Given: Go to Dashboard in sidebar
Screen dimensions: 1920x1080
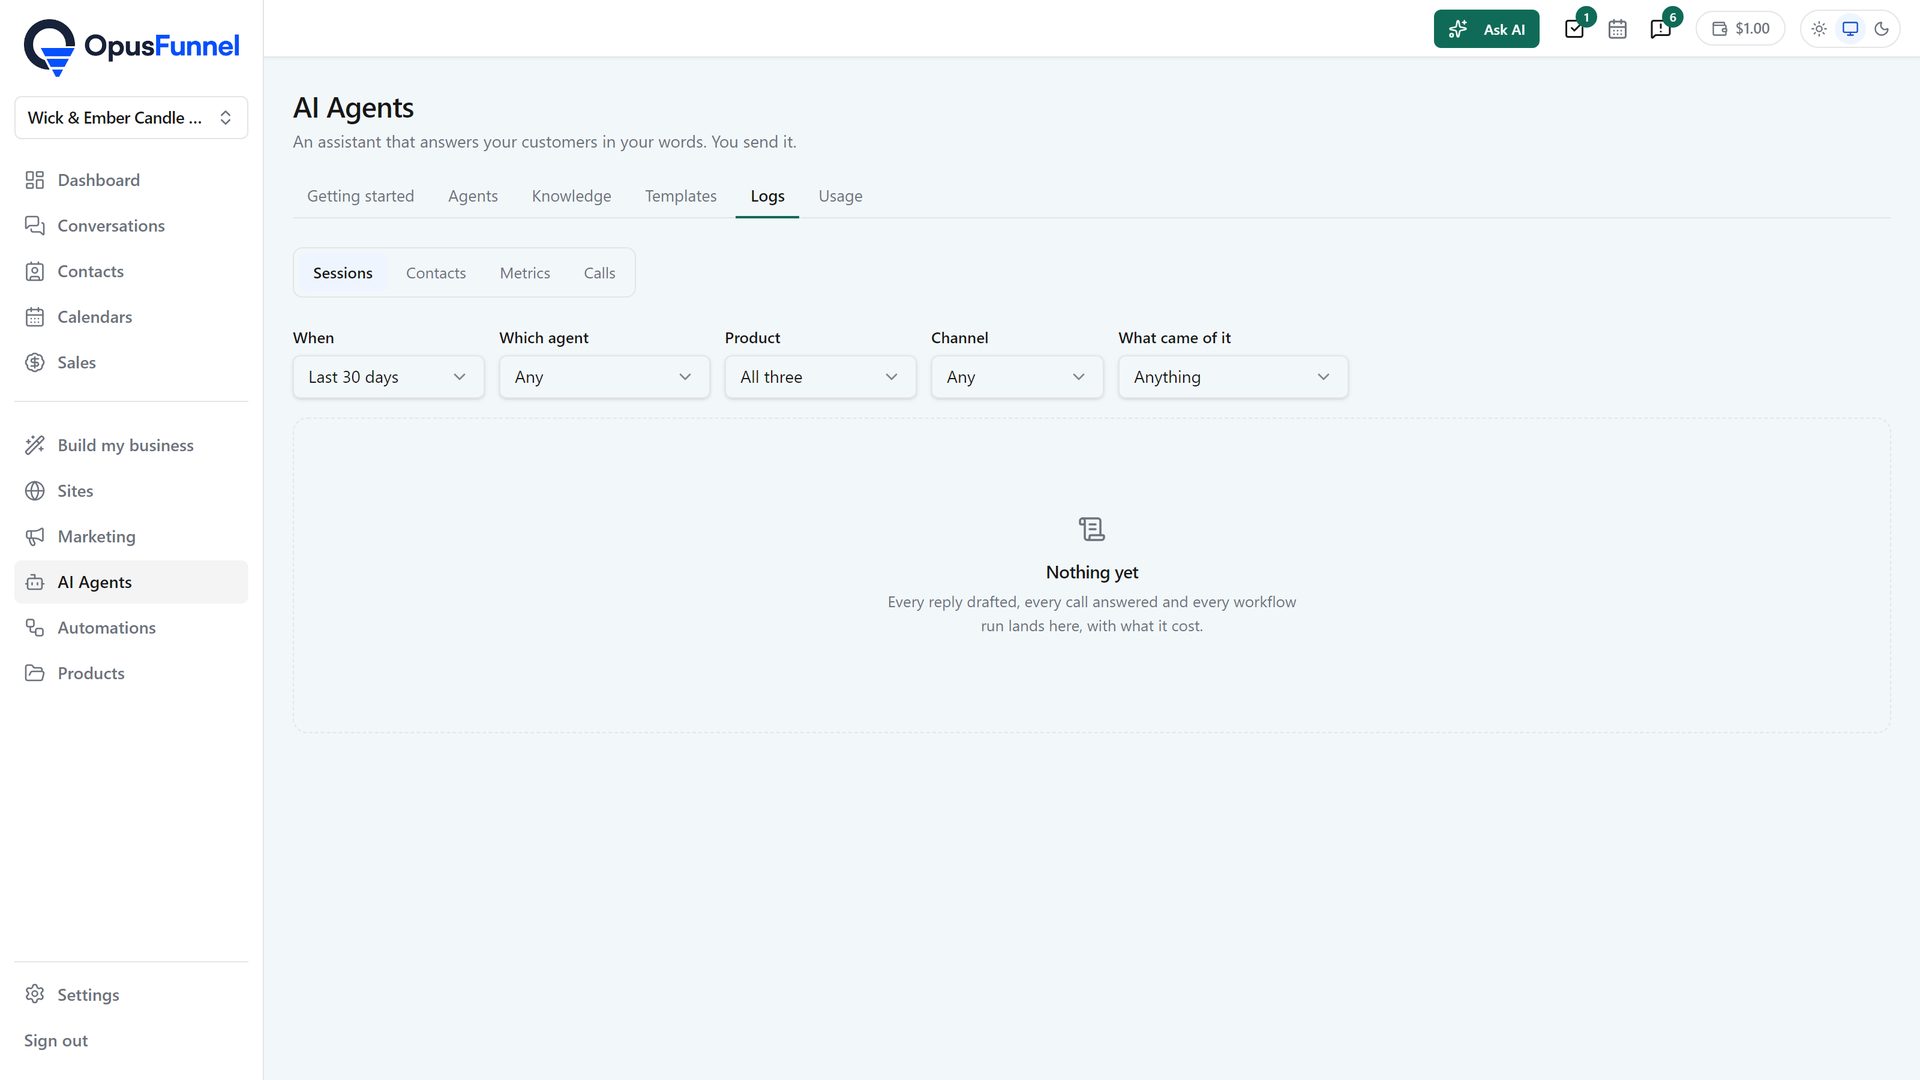Looking at the screenshot, I should (x=131, y=180).
